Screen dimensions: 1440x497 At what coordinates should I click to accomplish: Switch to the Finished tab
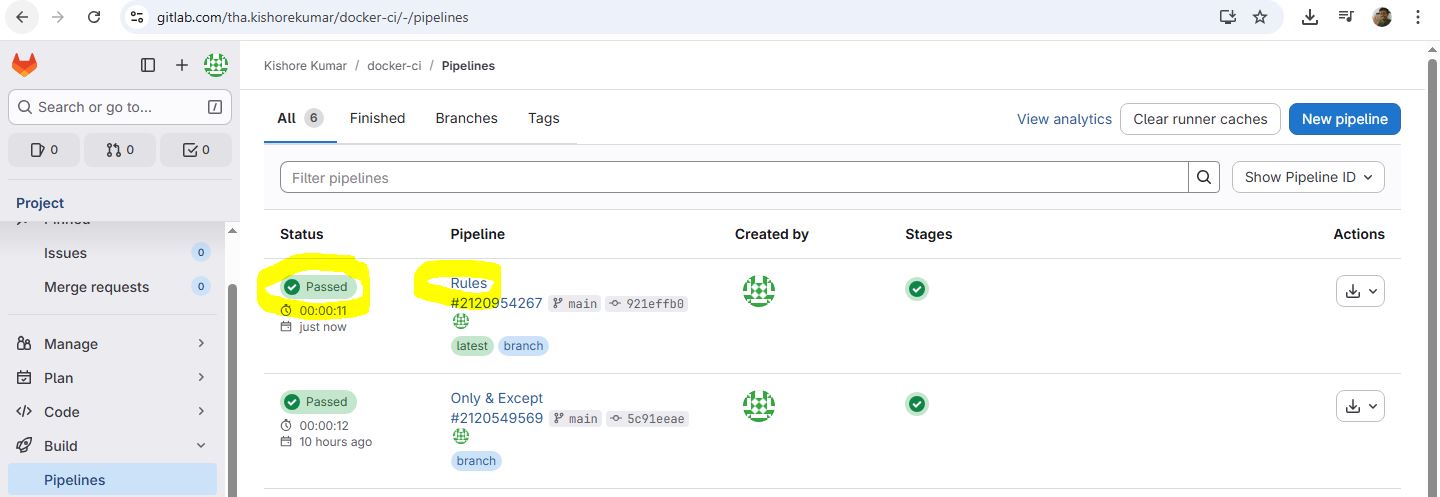click(x=377, y=118)
